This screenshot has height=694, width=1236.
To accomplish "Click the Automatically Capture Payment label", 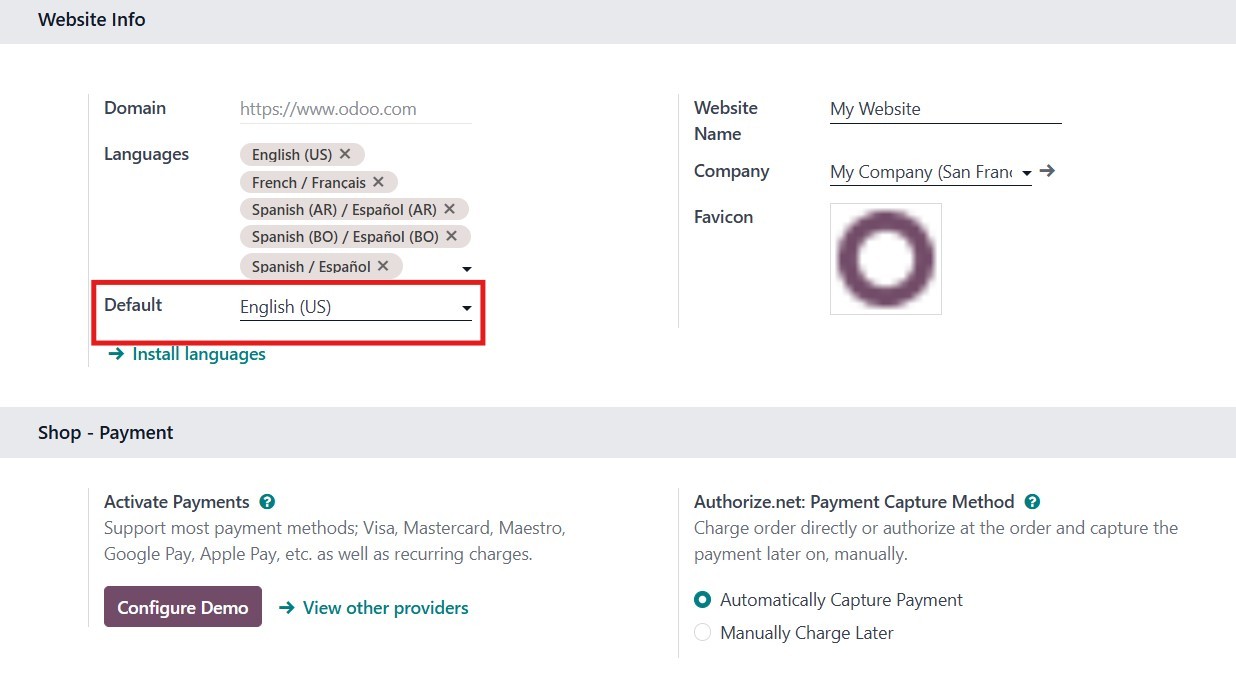I will point(841,600).
